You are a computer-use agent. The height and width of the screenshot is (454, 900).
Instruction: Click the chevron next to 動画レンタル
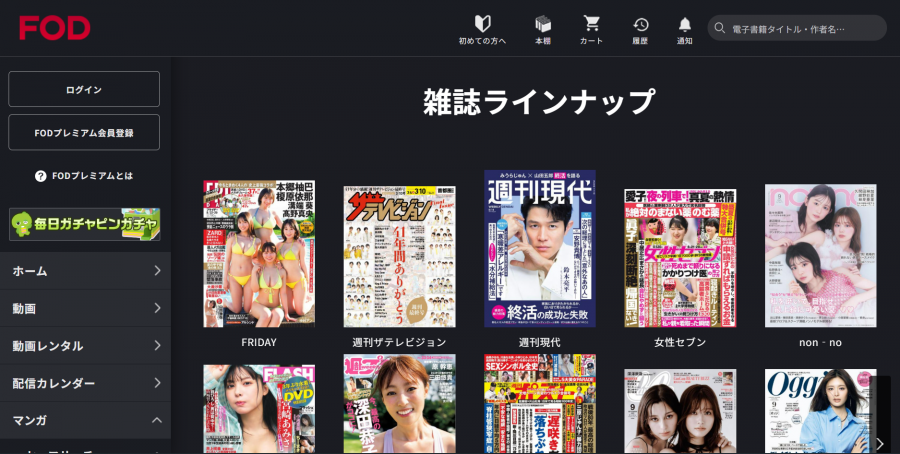pos(157,346)
